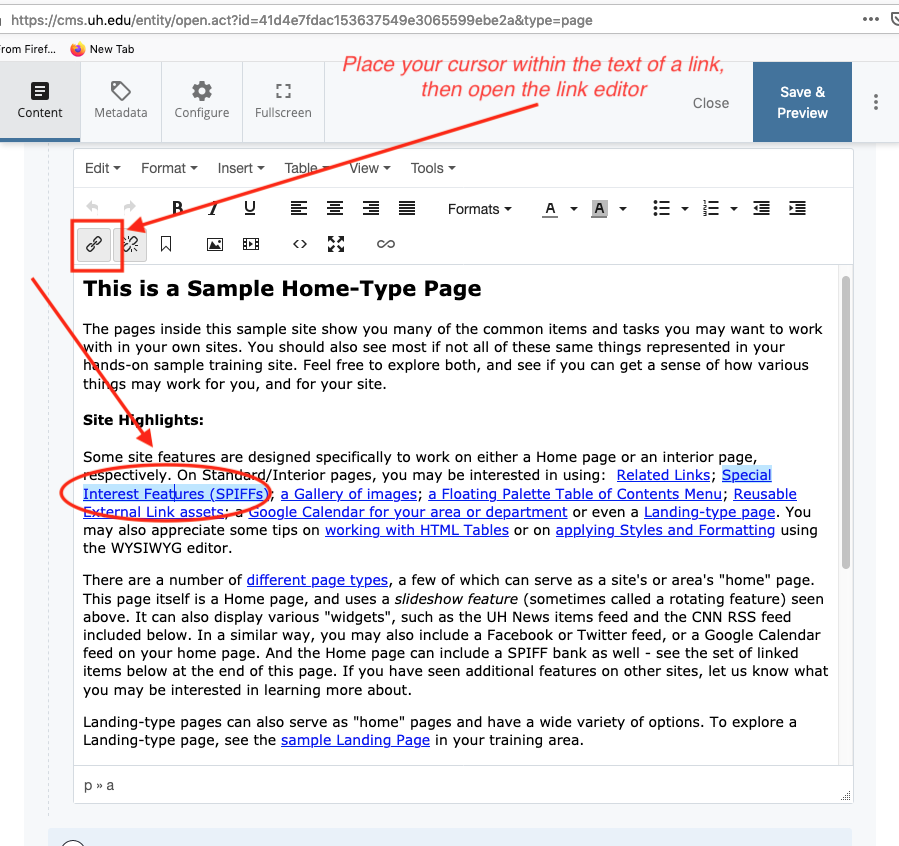This screenshot has width=899, height=846.
Task: Click the Undo arrow
Action: 92,207
